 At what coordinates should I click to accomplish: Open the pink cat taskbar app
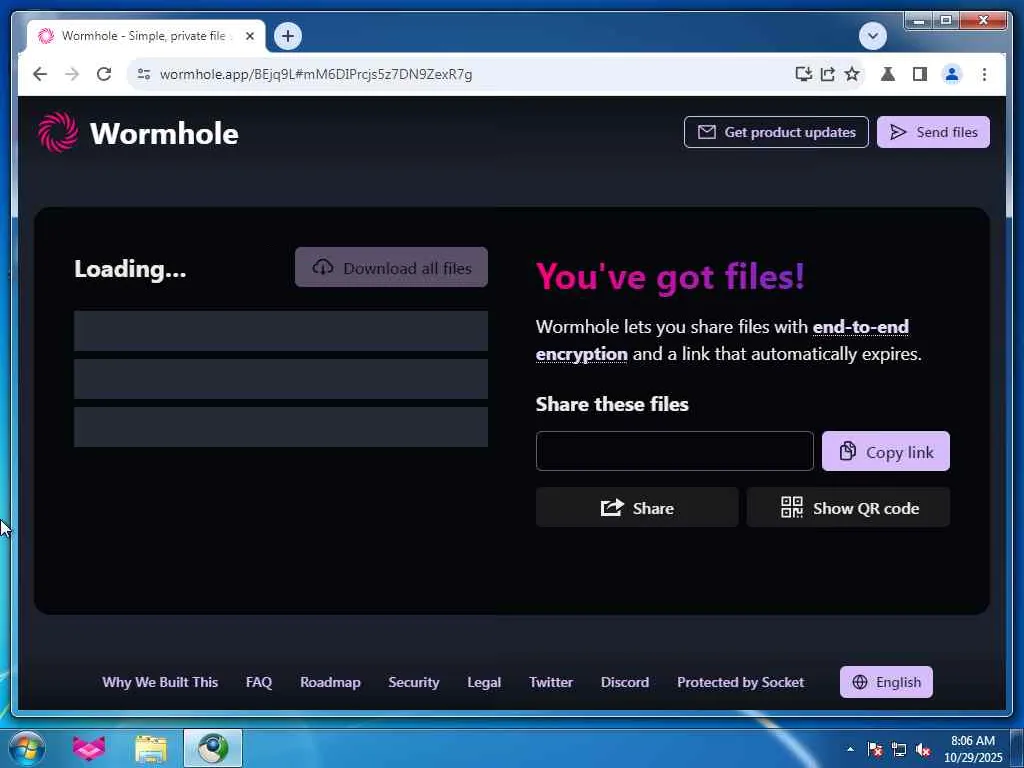[x=89, y=748]
